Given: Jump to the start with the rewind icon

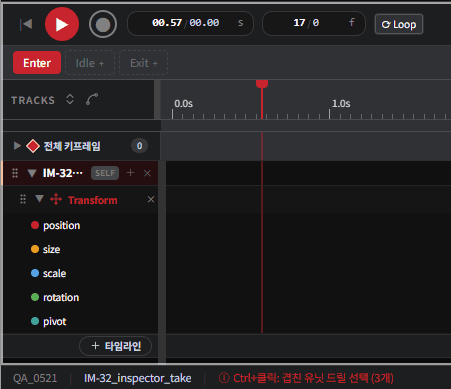Looking at the screenshot, I should (x=26, y=24).
